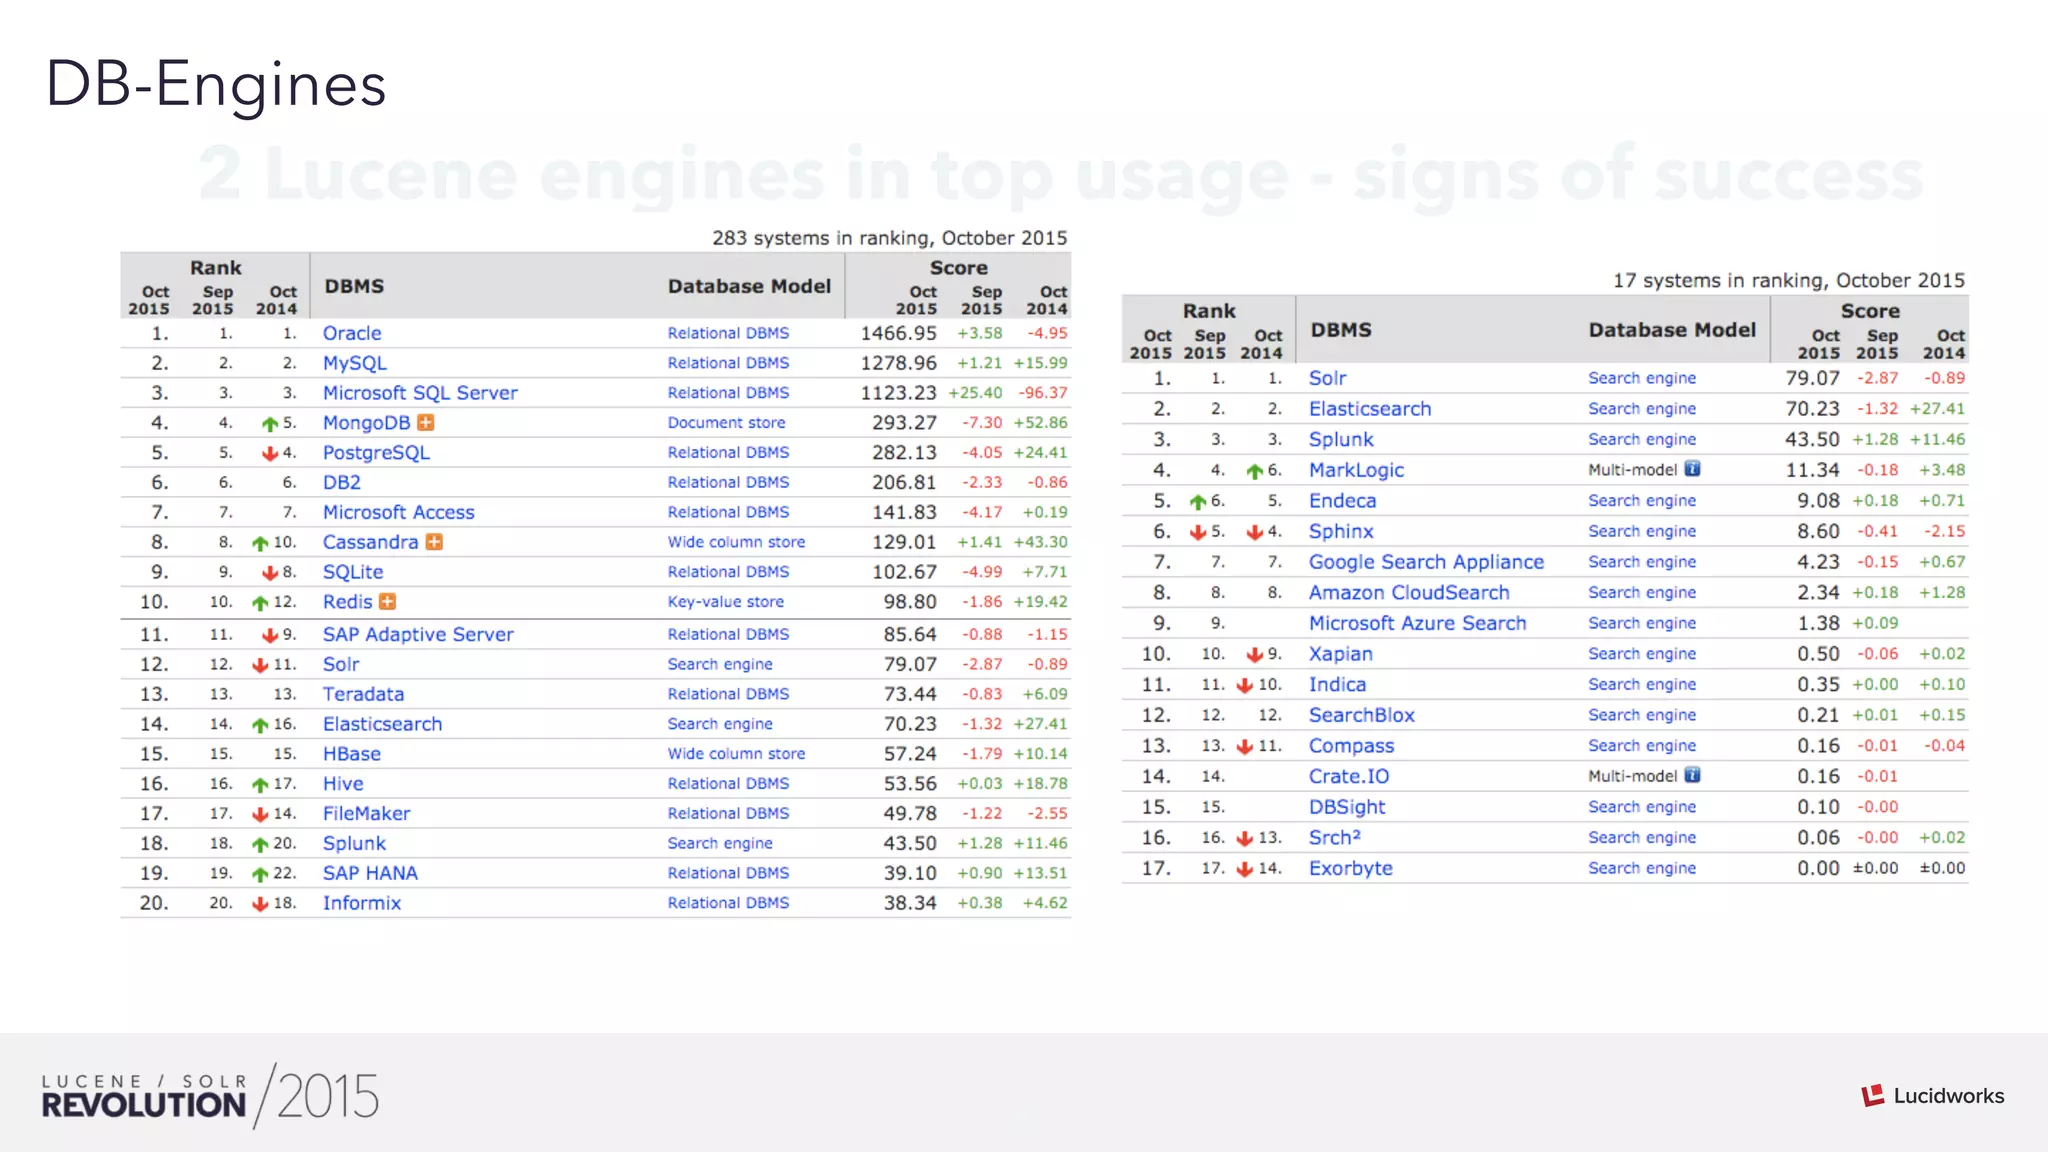The image size is (2048, 1152).
Task: Open the SearchBlox link
Action: pos(1362,715)
